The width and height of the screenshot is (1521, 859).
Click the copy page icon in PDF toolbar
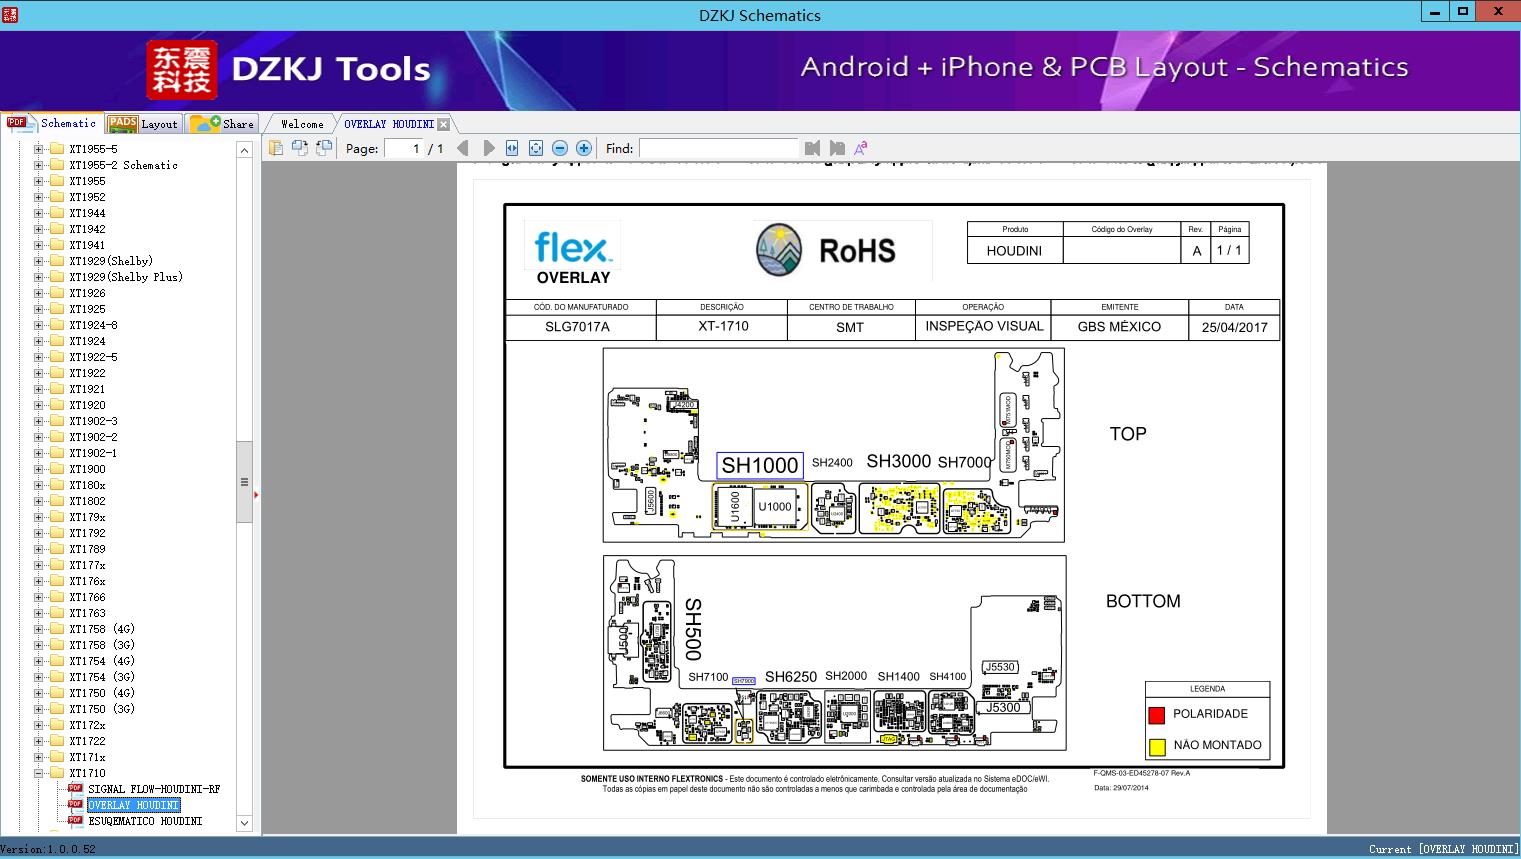[276, 148]
